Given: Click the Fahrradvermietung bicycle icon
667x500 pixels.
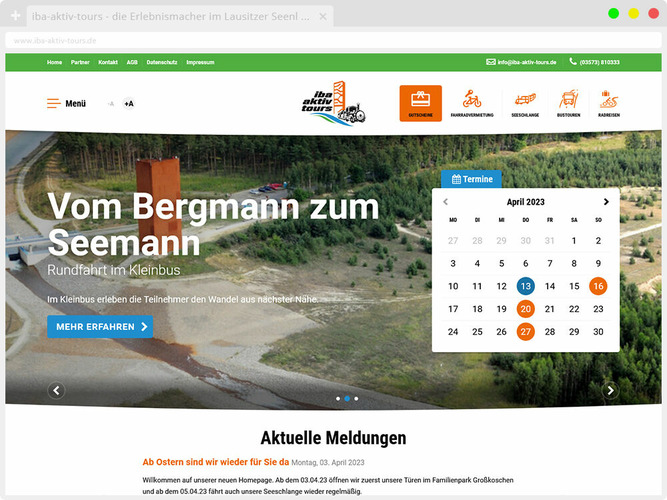Looking at the screenshot, I should (472, 103).
